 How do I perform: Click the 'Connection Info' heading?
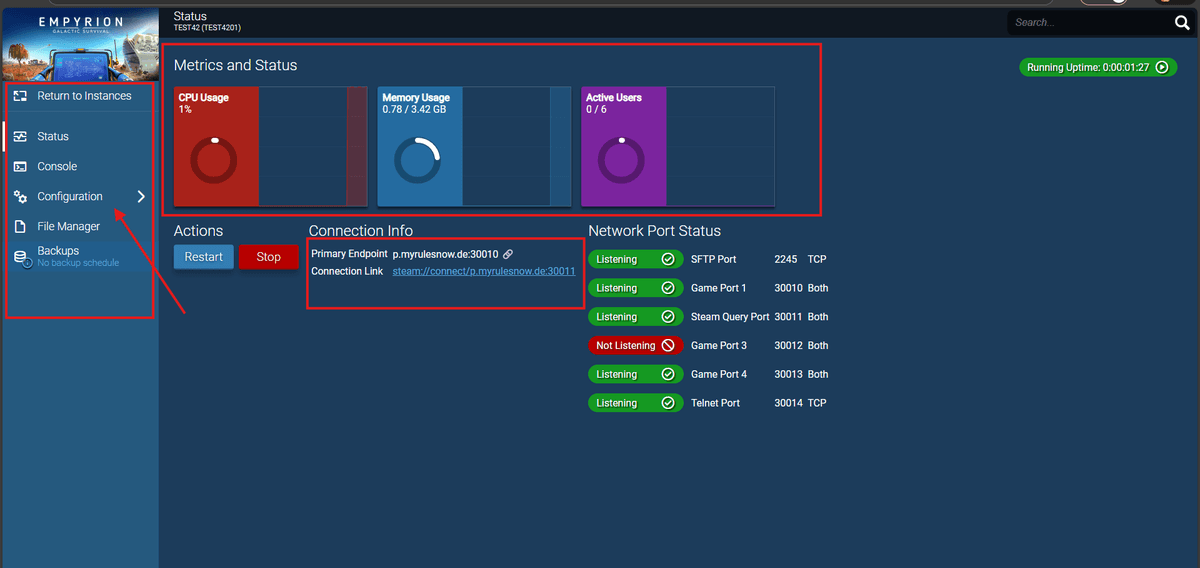pyautogui.click(x=361, y=231)
